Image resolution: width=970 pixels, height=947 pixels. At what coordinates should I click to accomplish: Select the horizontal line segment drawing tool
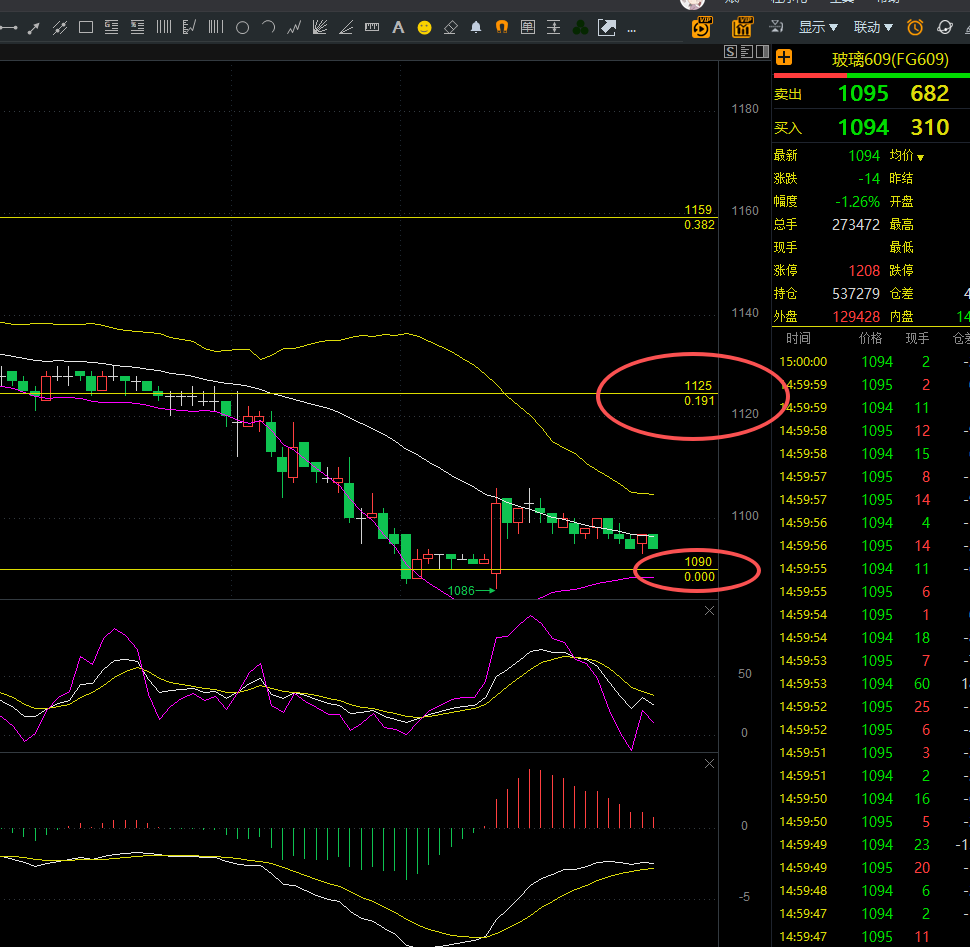[x=8, y=28]
